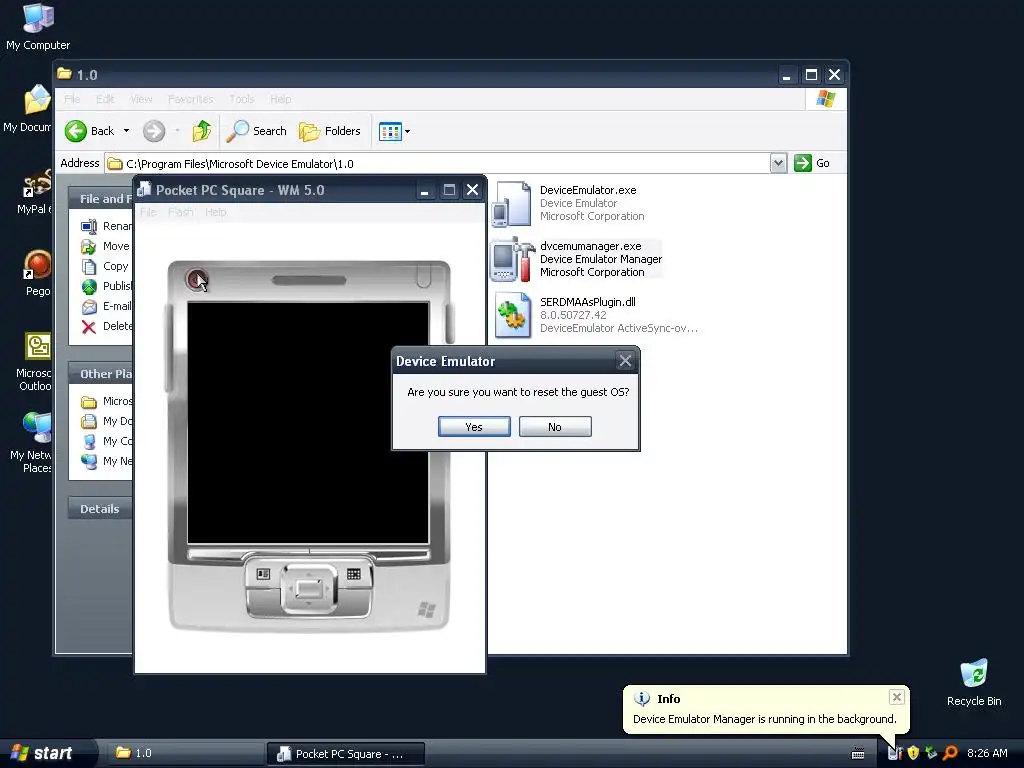Screen dimensions: 1024x768
Task: Open the Explorer window's Help menu
Action: 281,99
